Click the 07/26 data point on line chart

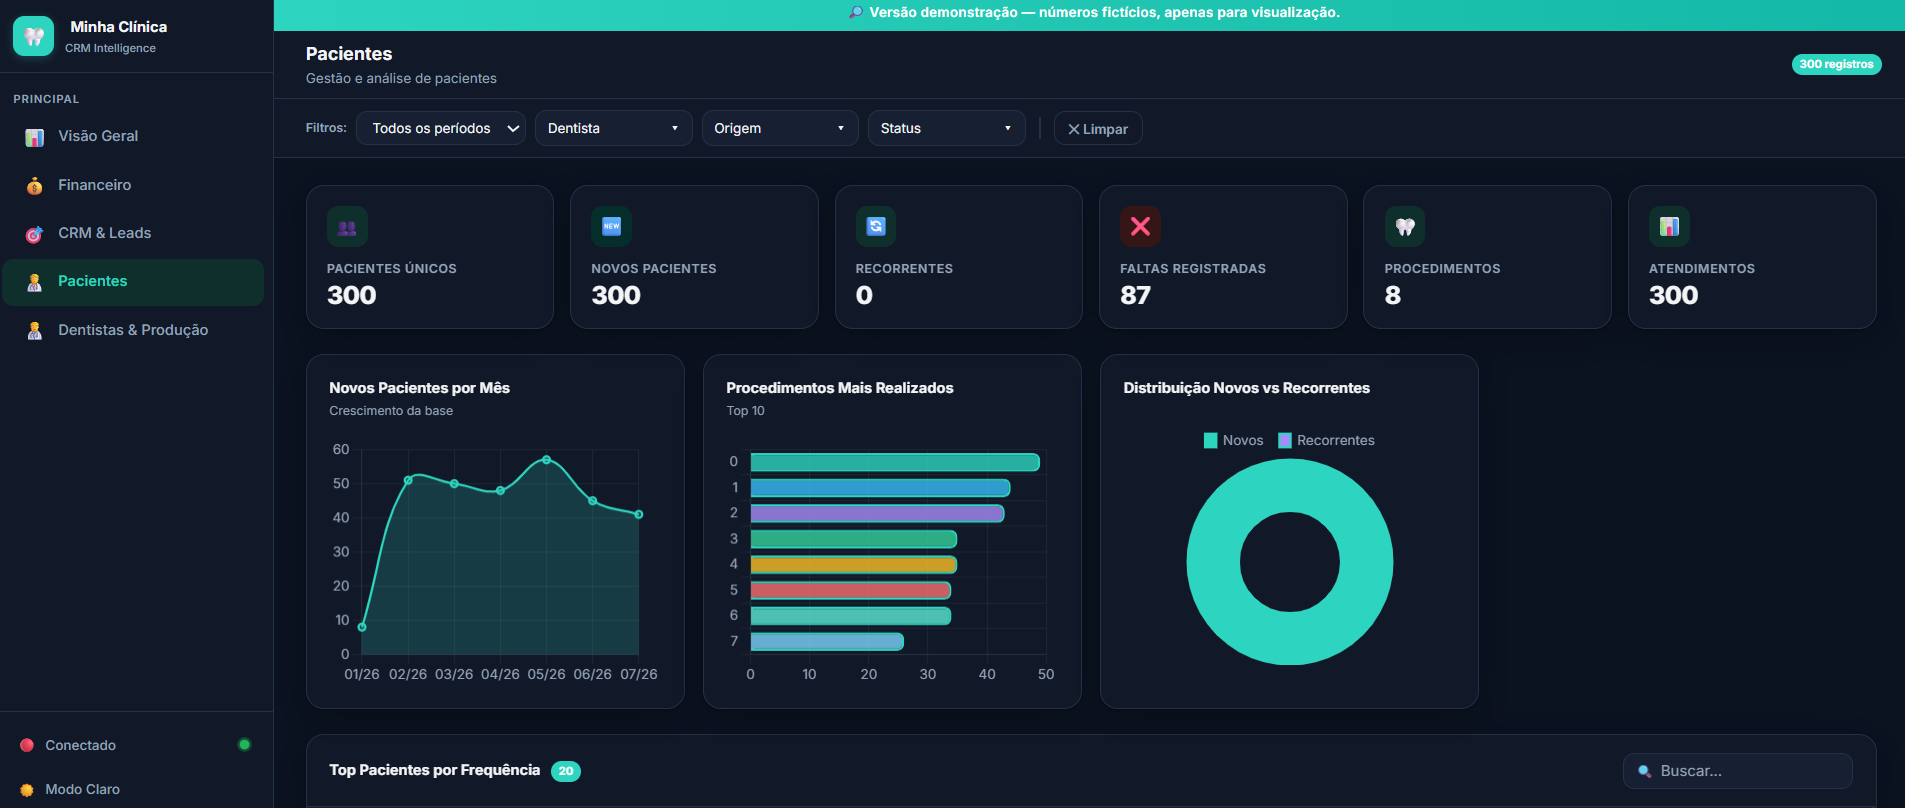click(639, 514)
